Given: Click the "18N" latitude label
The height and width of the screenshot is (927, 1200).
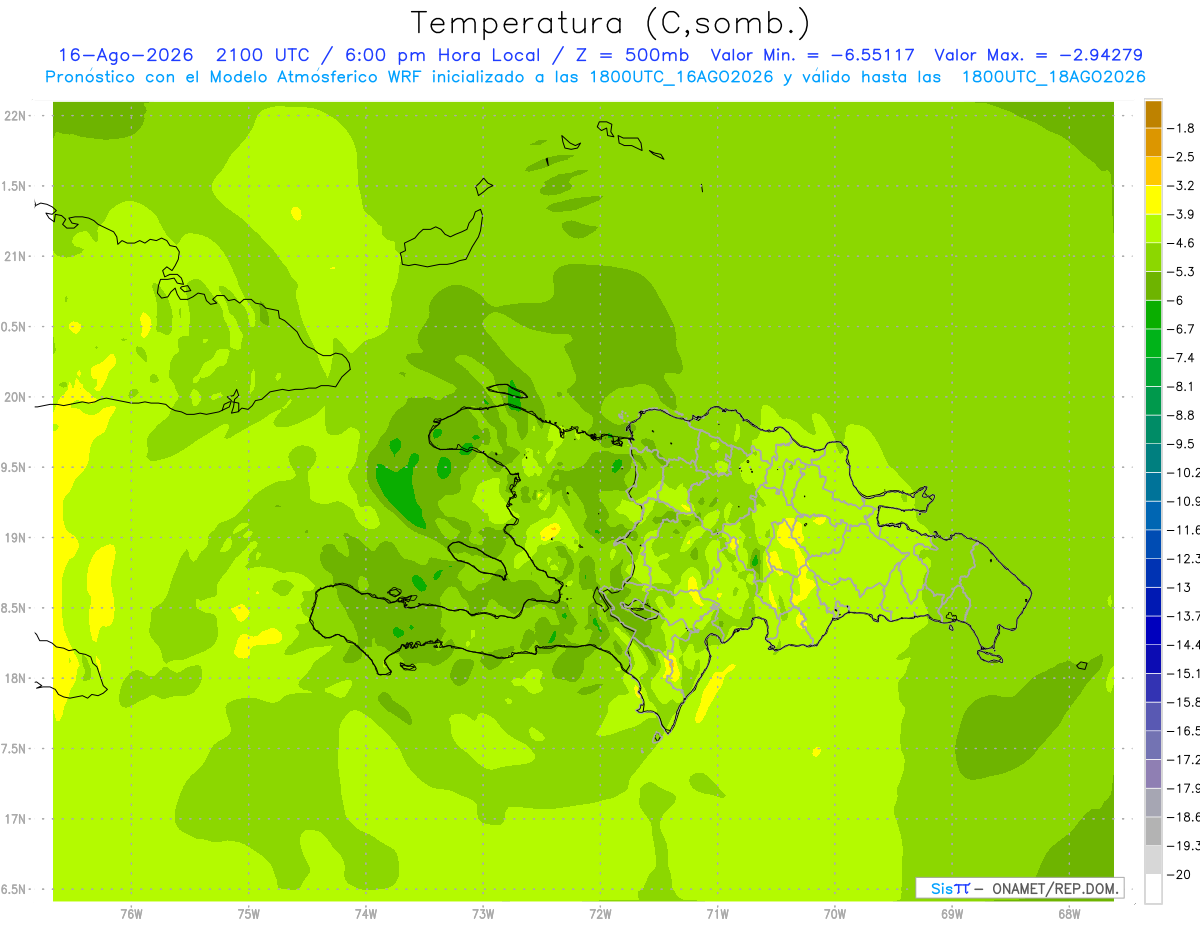Looking at the screenshot, I should tap(16, 678).
